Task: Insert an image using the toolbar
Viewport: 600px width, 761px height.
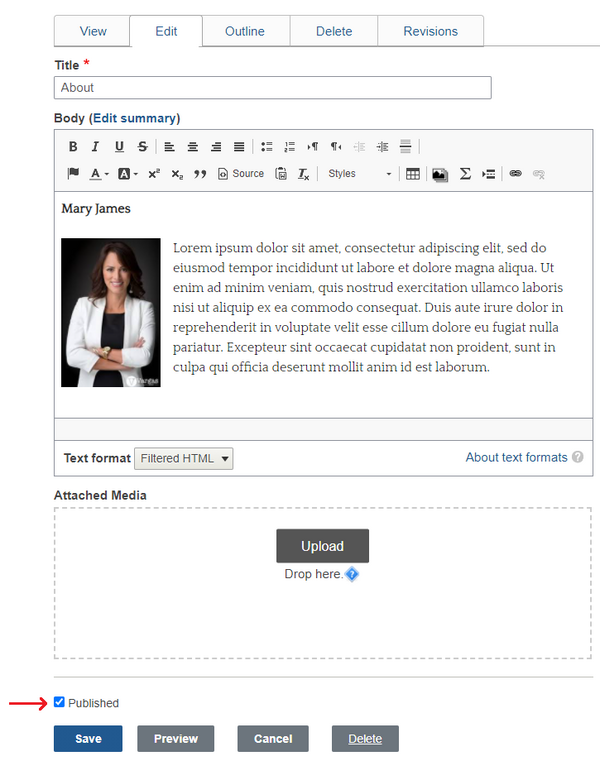Action: [439, 174]
